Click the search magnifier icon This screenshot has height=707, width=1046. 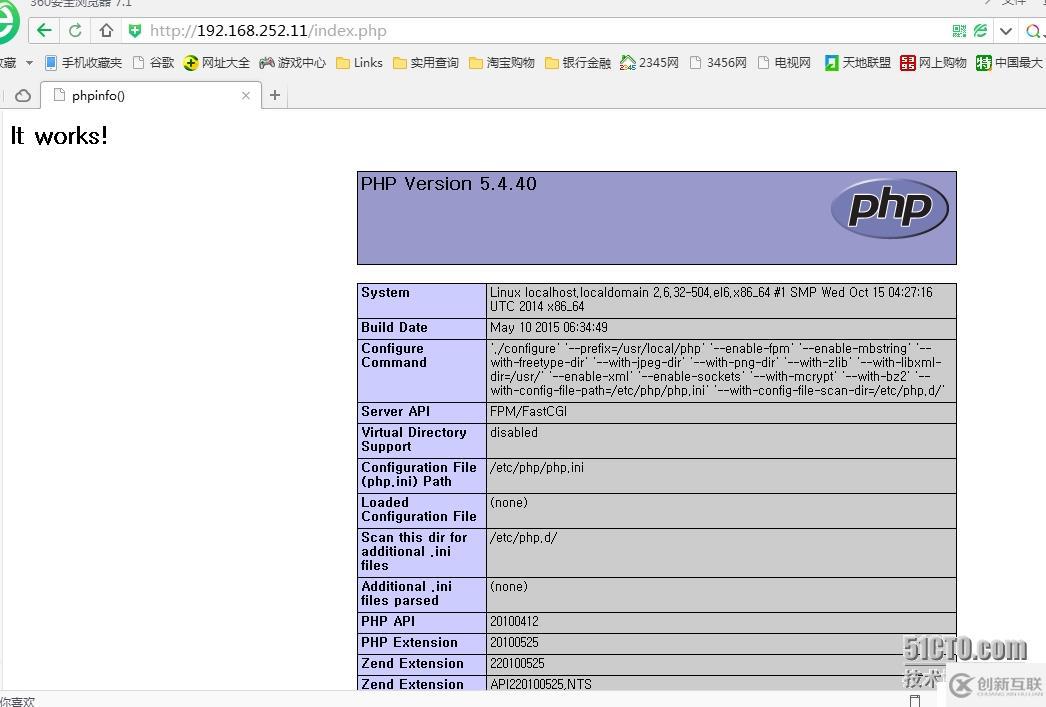pos(1033,31)
